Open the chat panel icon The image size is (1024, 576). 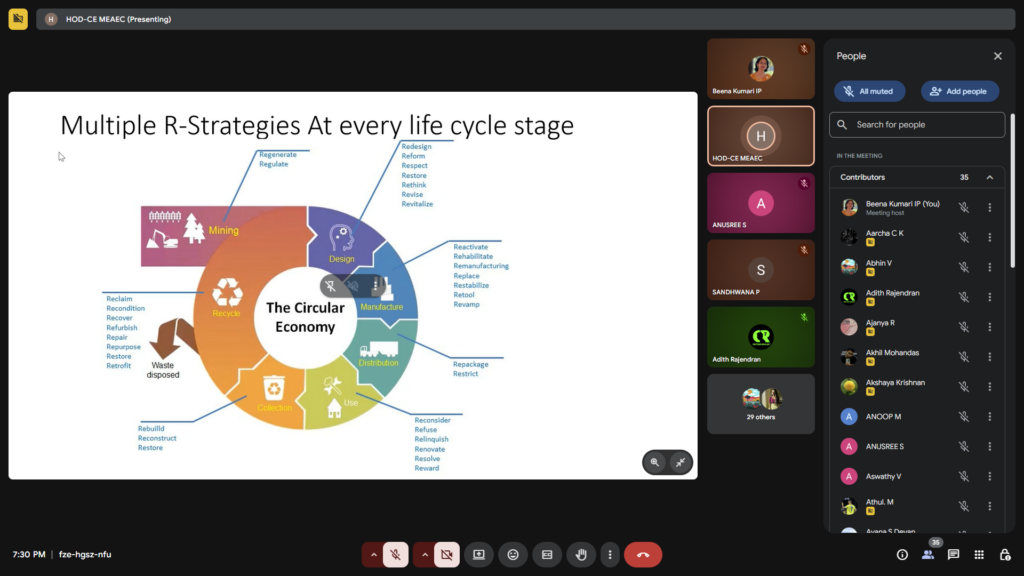pos(953,554)
